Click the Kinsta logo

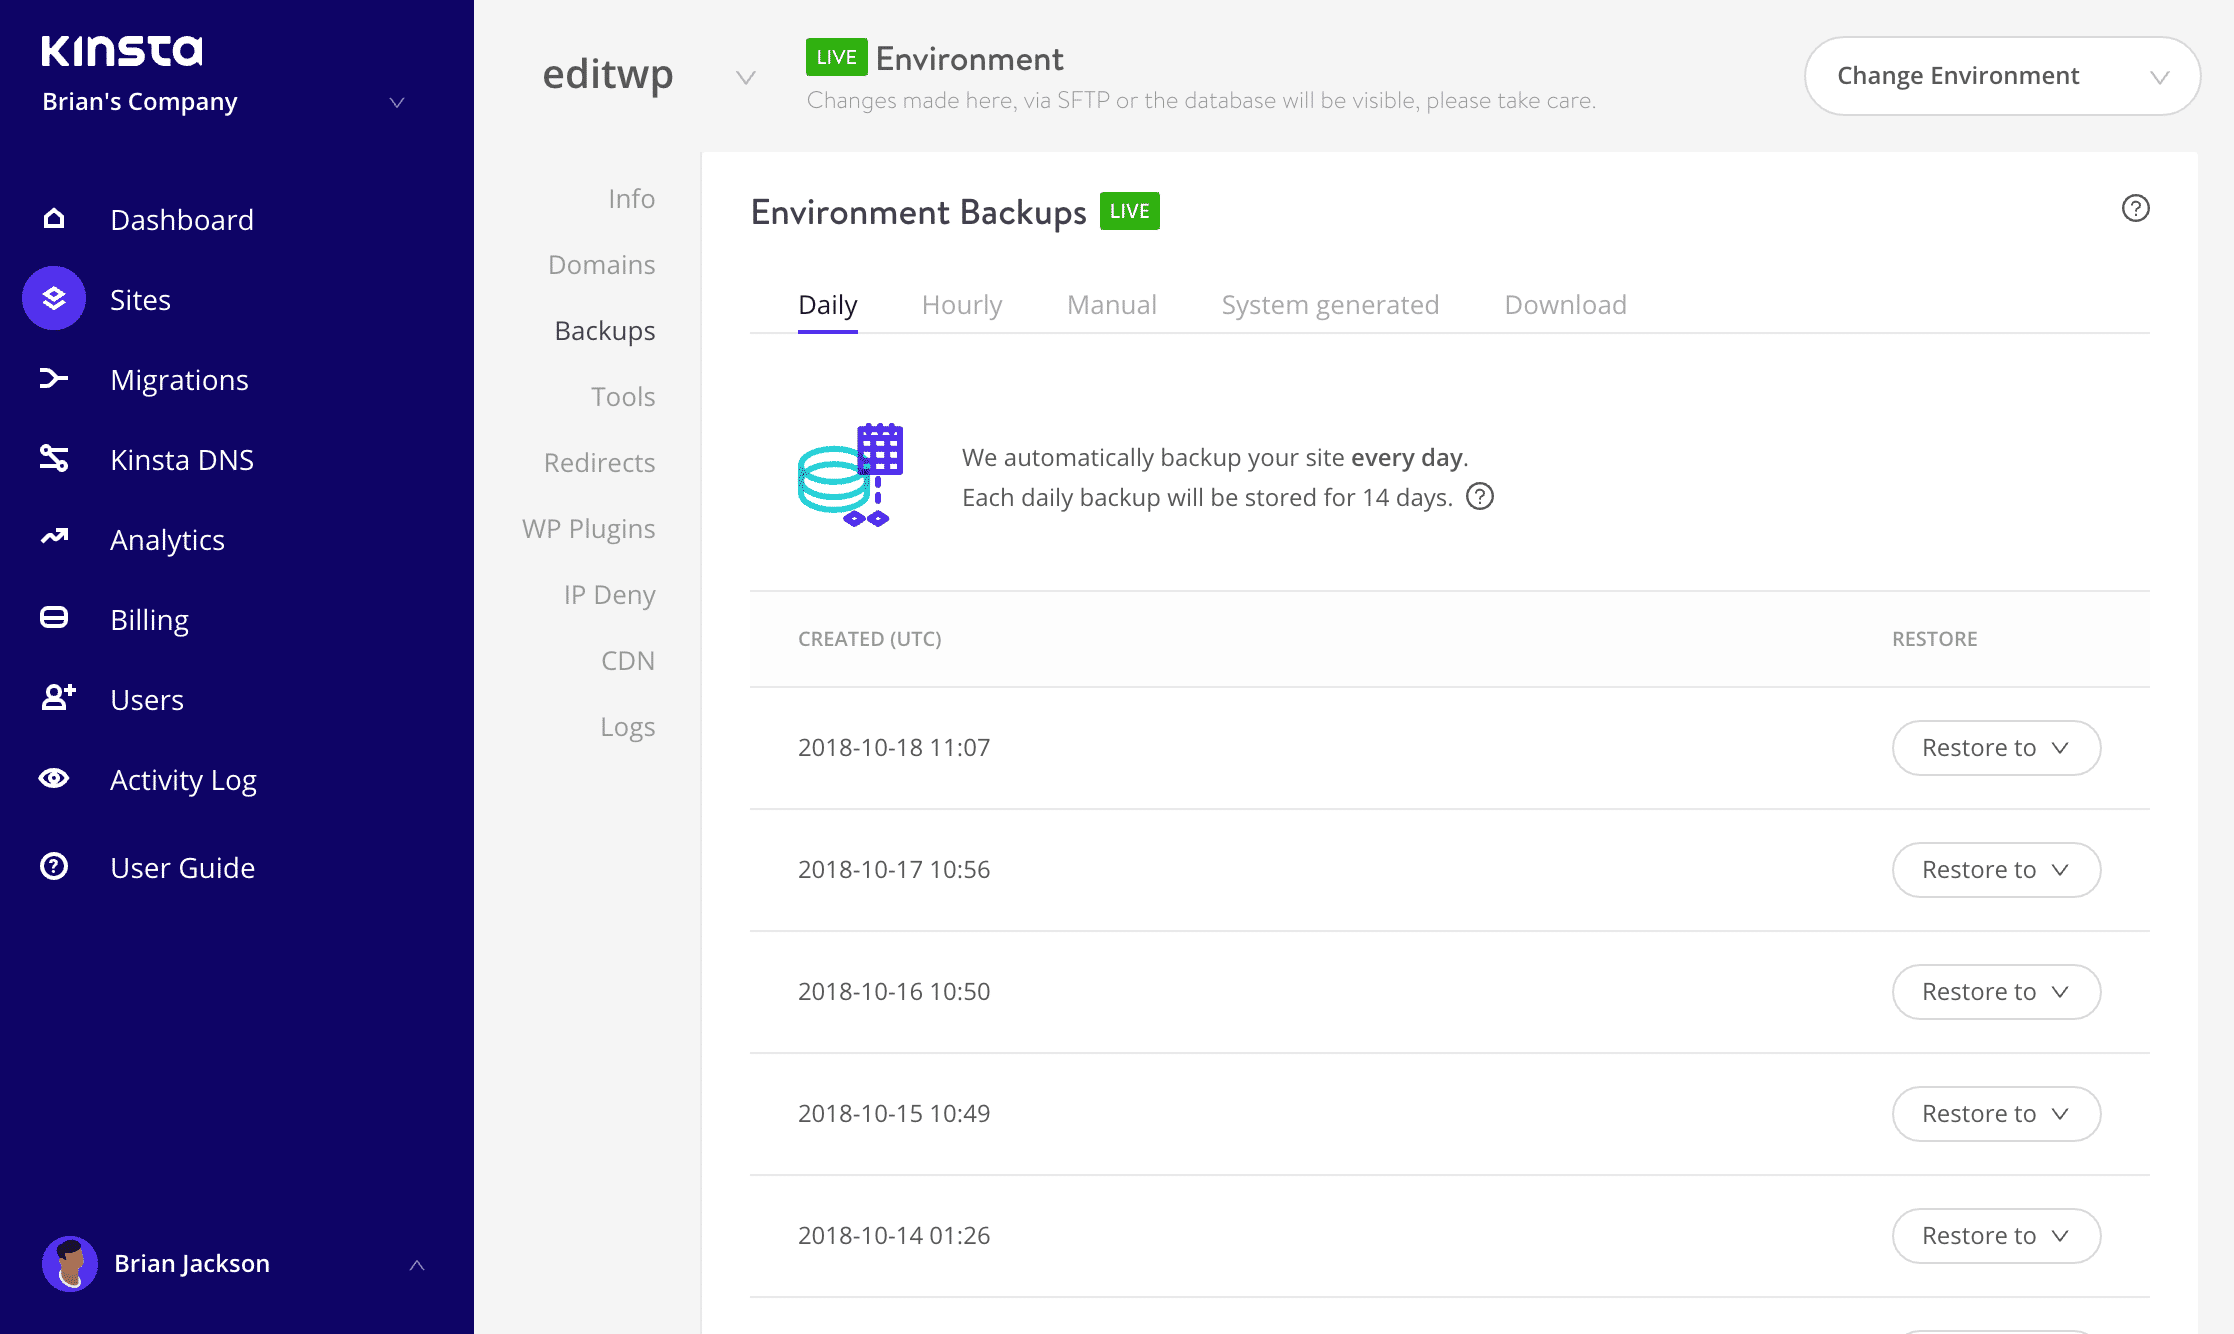[x=121, y=50]
